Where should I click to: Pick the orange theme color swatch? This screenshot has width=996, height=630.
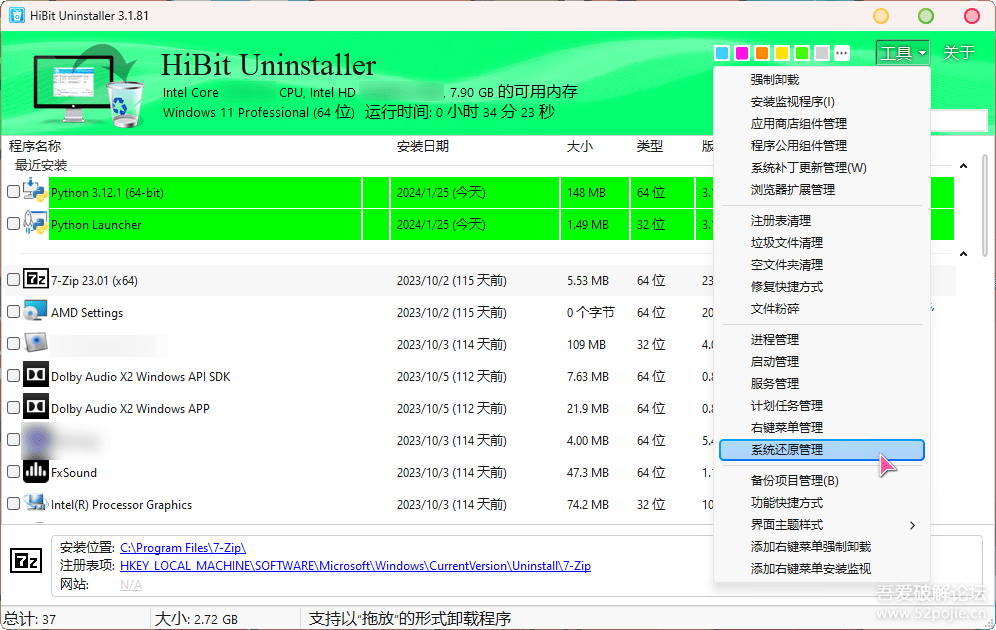[762, 53]
